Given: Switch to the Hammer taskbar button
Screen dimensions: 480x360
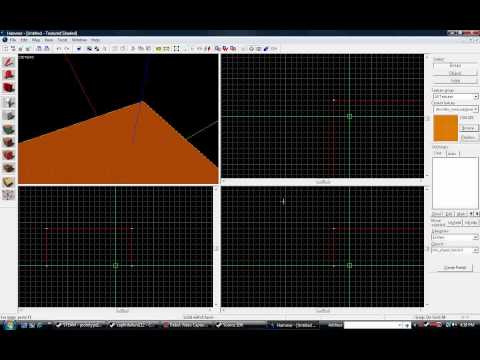Looking at the screenshot, I should pyautogui.click(x=294, y=325).
